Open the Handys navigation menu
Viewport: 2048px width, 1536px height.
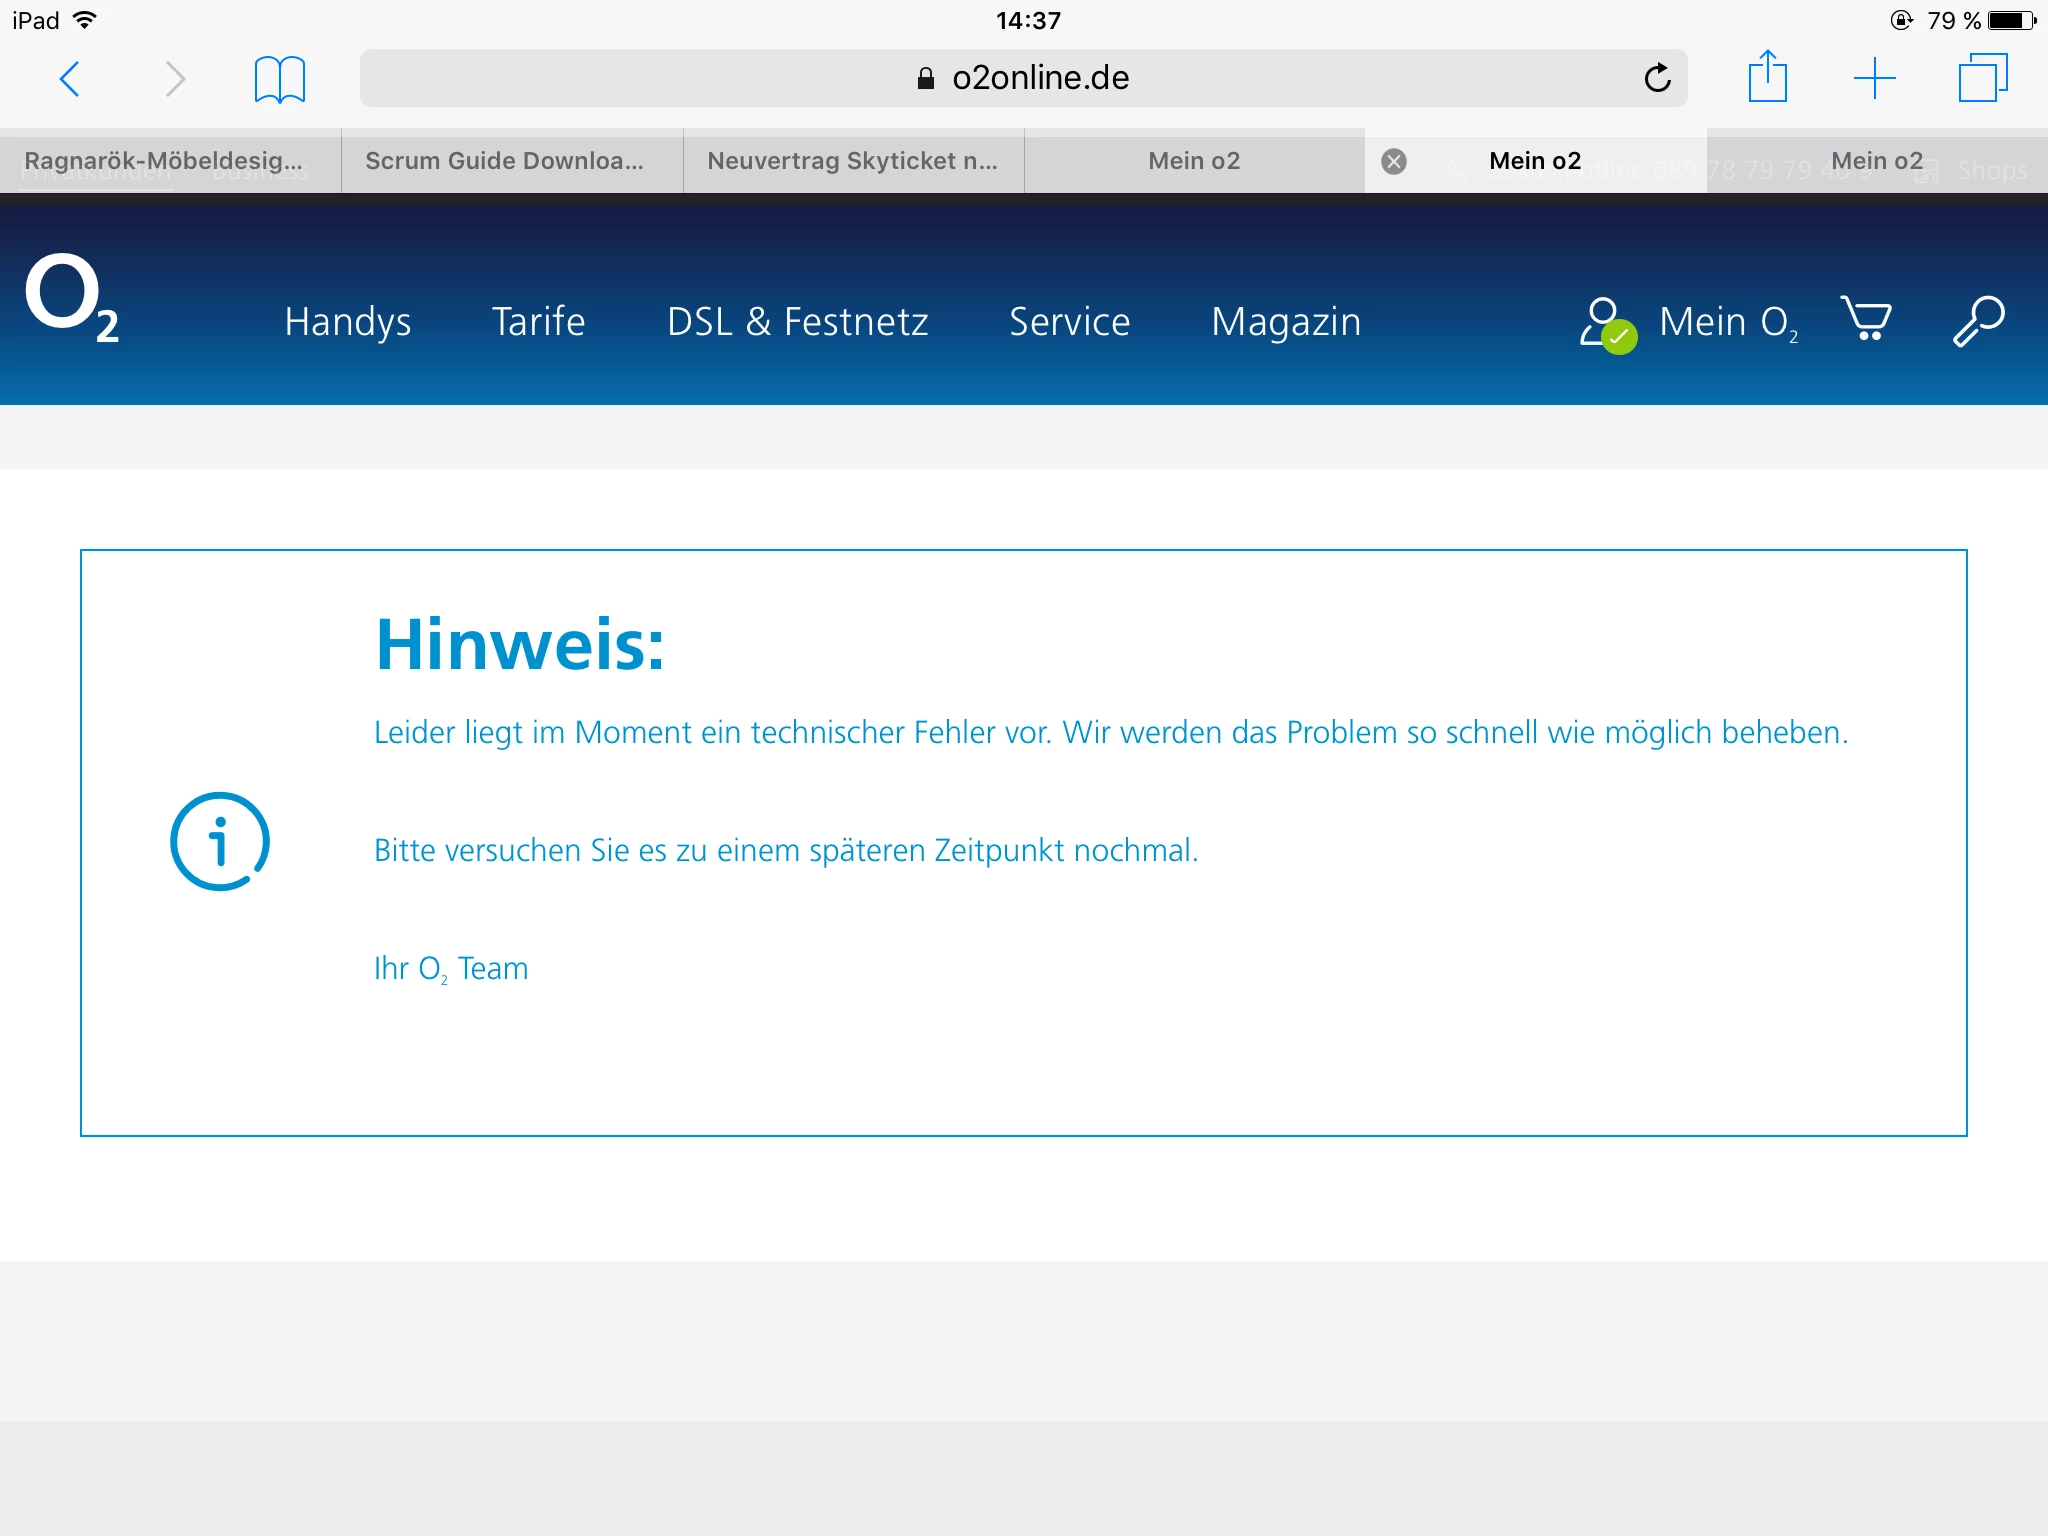tap(347, 322)
